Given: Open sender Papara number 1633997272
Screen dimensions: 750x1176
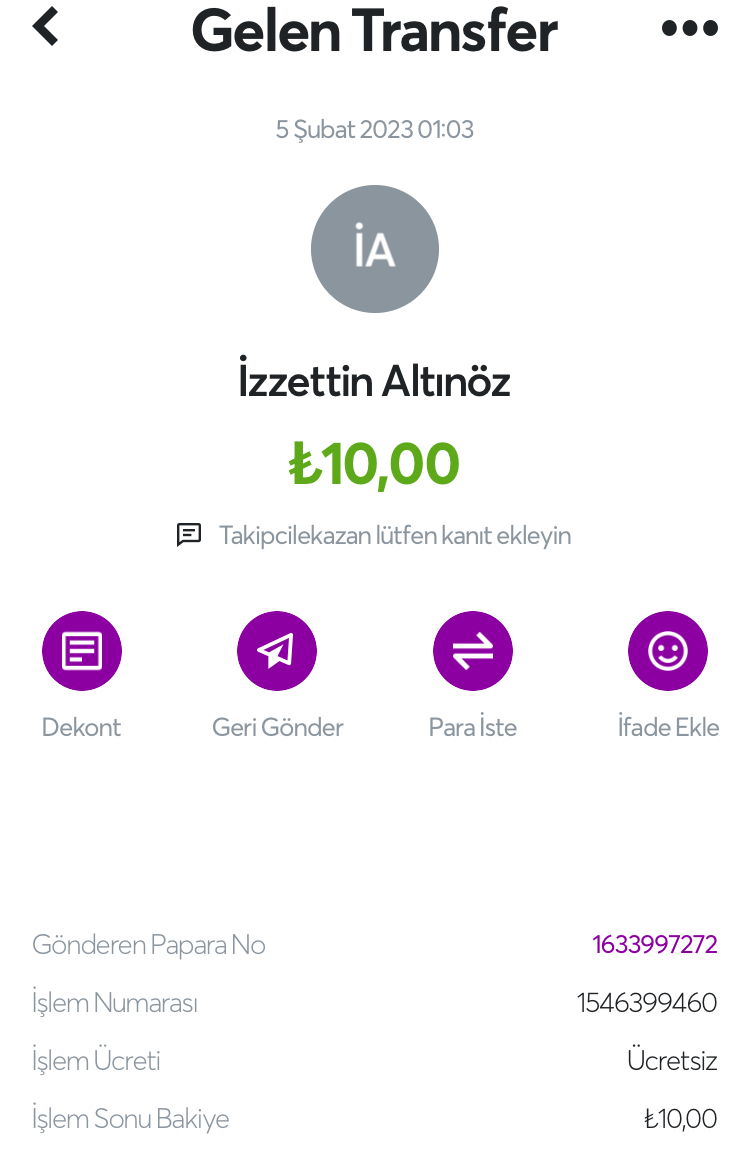Looking at the screenshot, I should pyautogui.click(x=655, y=945).
